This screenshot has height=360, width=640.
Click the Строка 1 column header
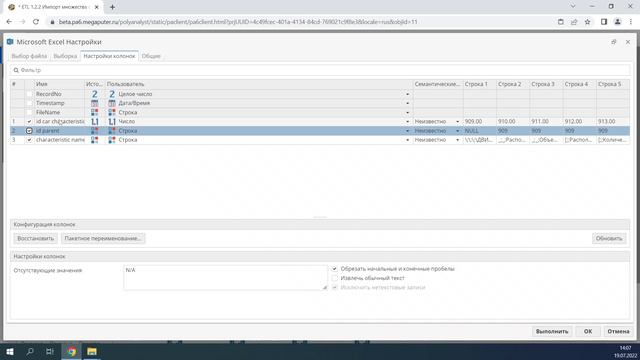click(x=480, y=84)
